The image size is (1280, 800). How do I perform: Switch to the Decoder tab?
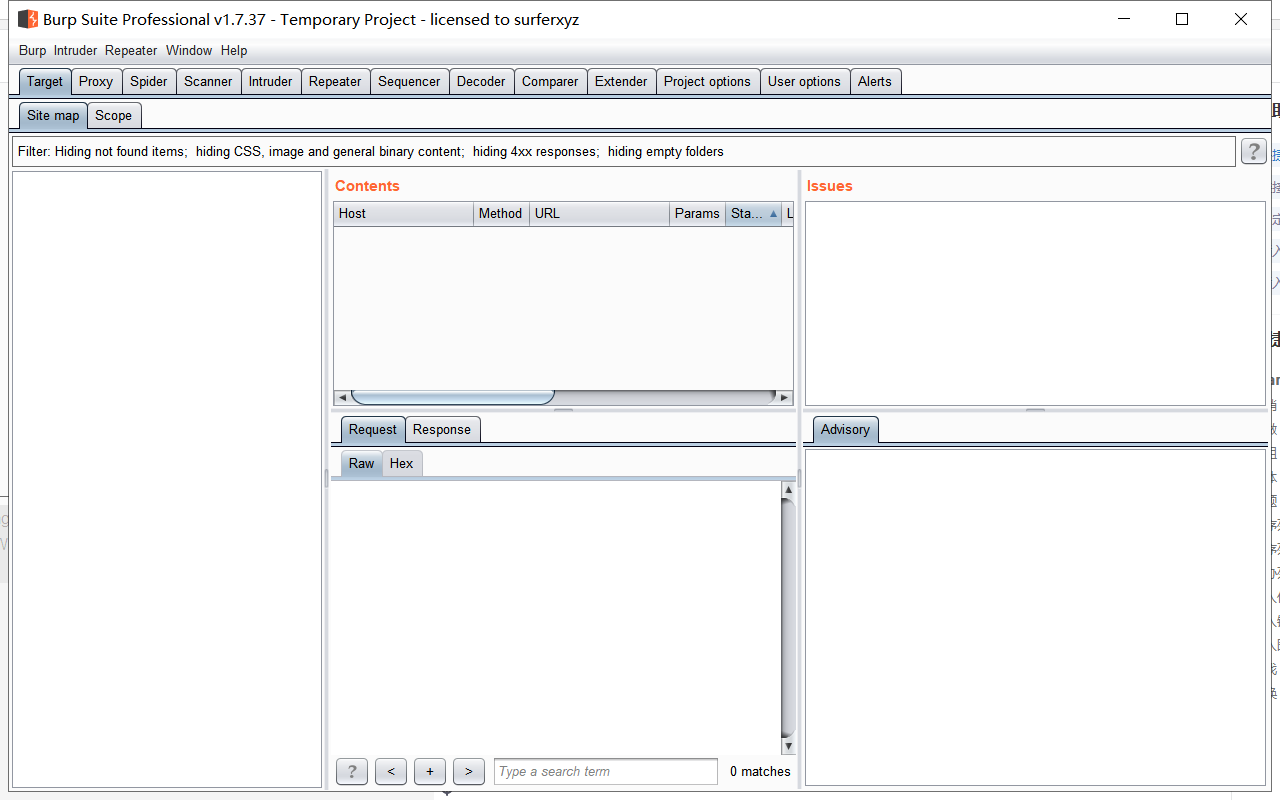coord(481,82)
